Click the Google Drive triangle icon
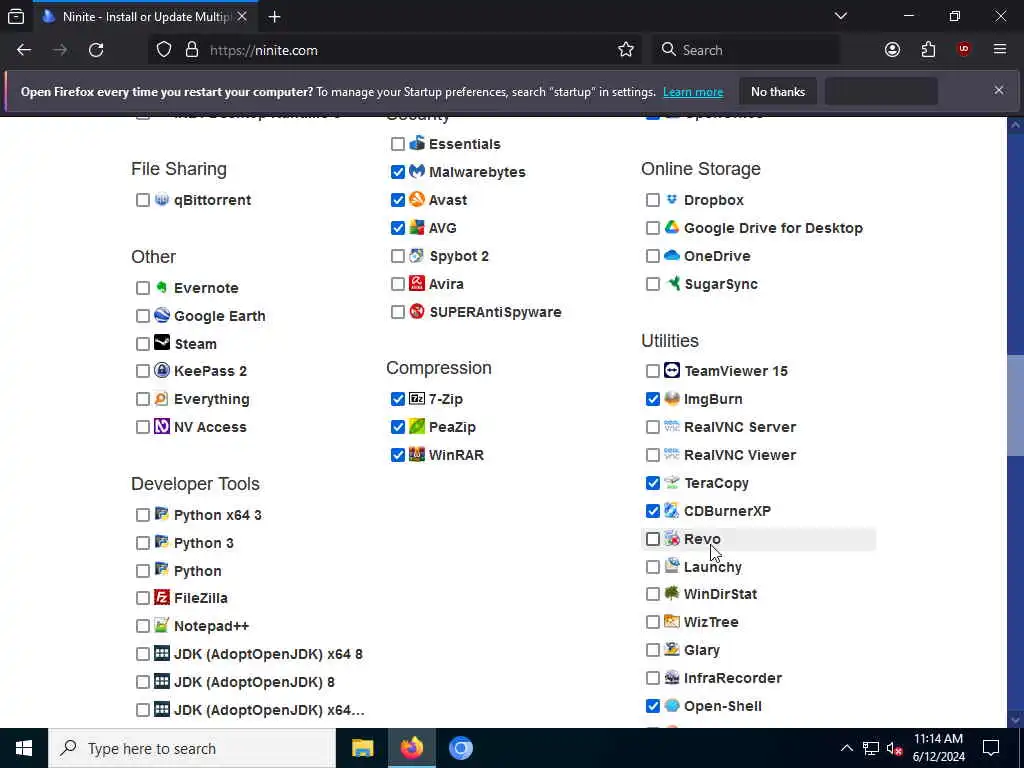 pyautogui.click(x=671, y=227)
